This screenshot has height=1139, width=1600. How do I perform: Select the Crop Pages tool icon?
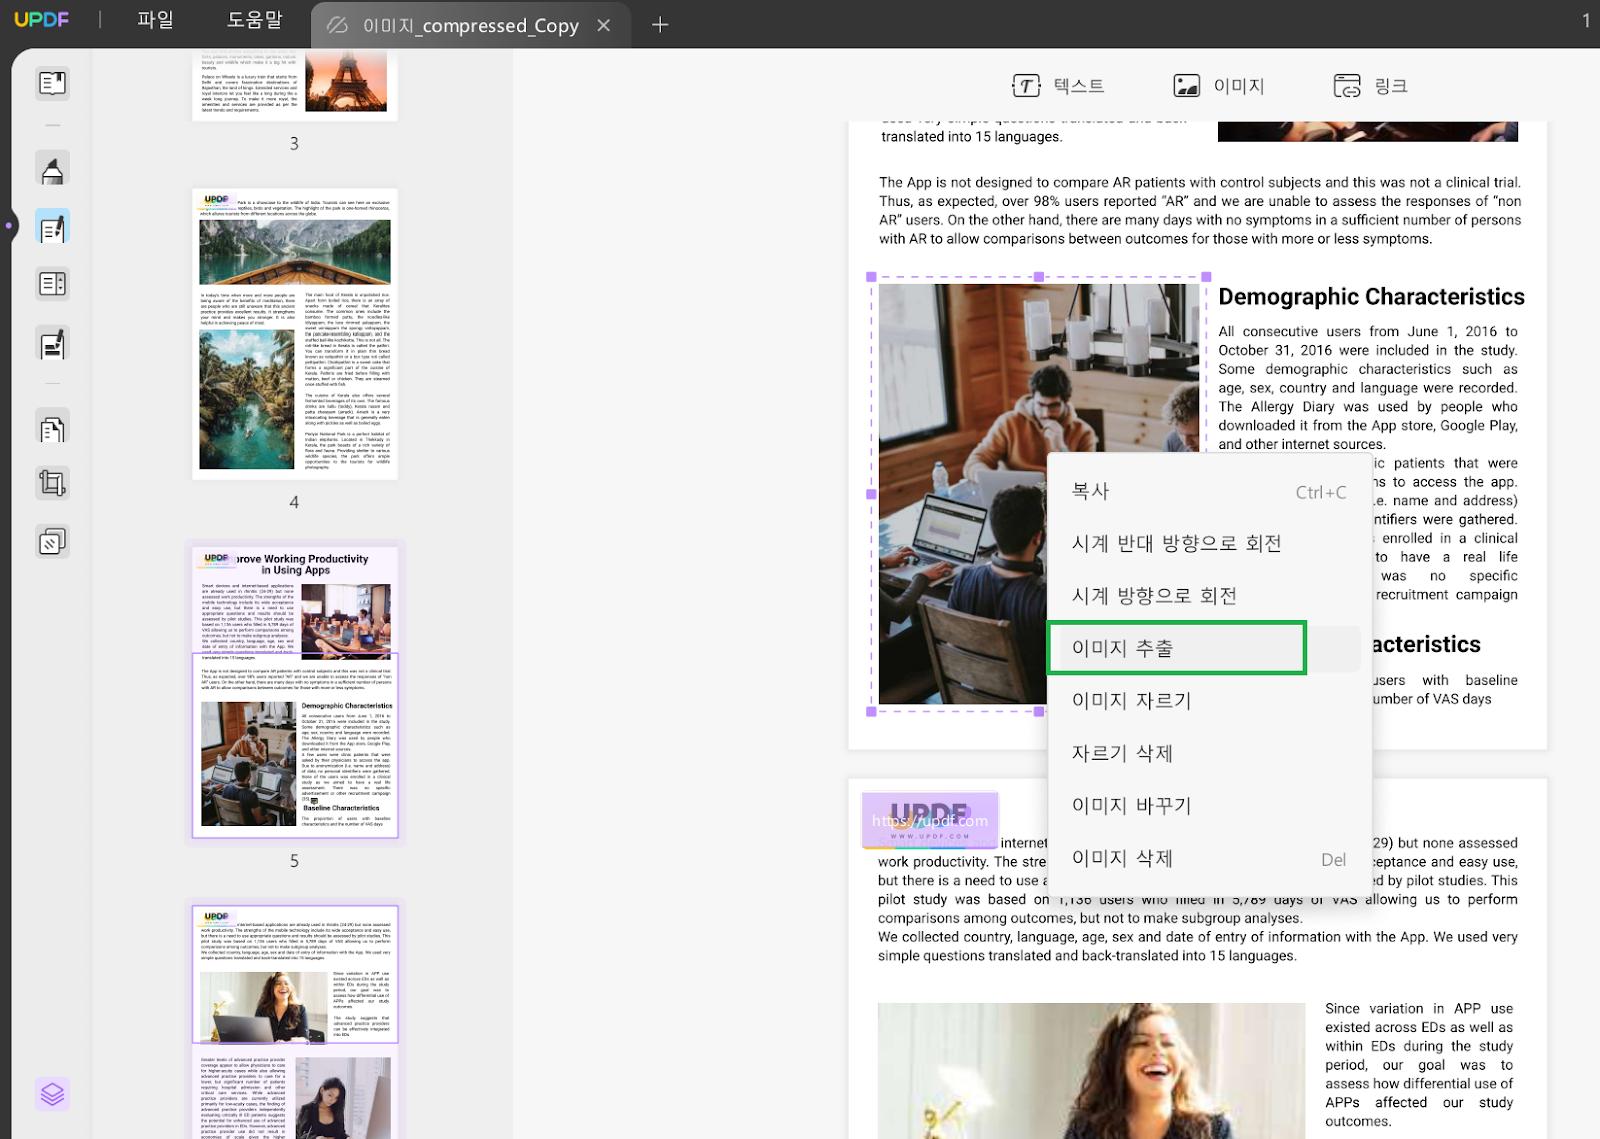click(52, 484)
